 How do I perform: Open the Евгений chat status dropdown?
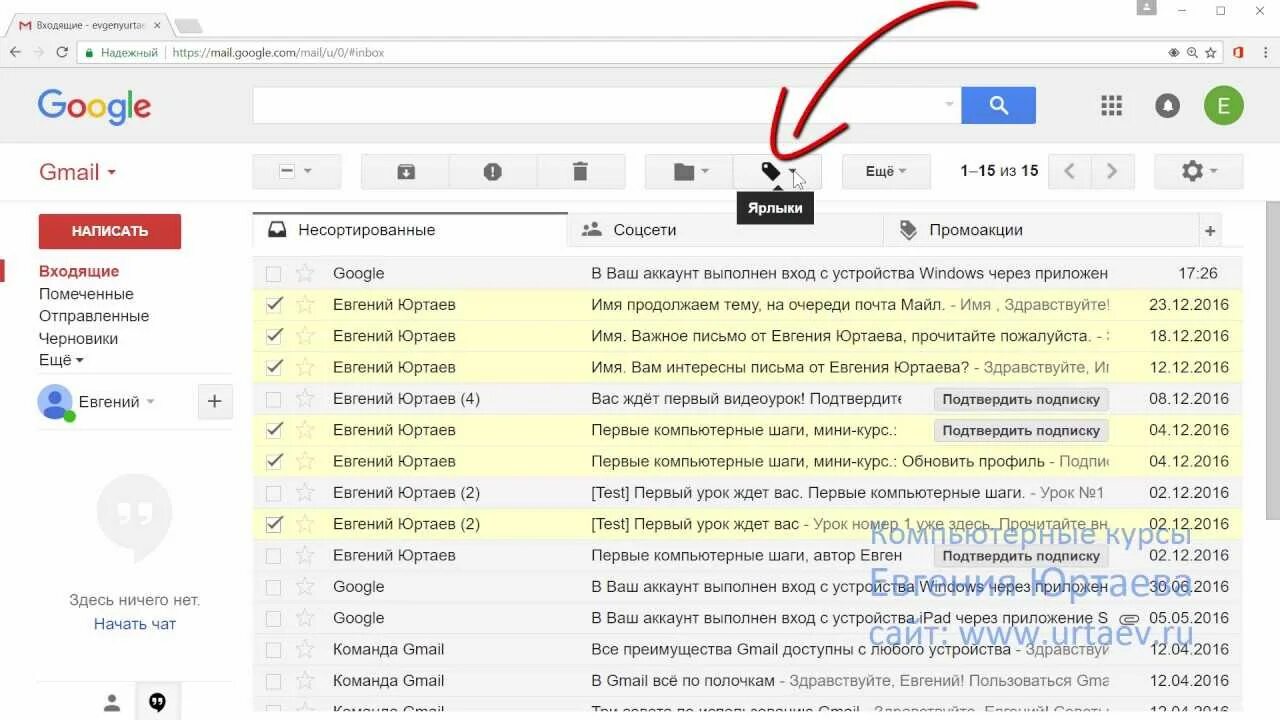[150, 402]
